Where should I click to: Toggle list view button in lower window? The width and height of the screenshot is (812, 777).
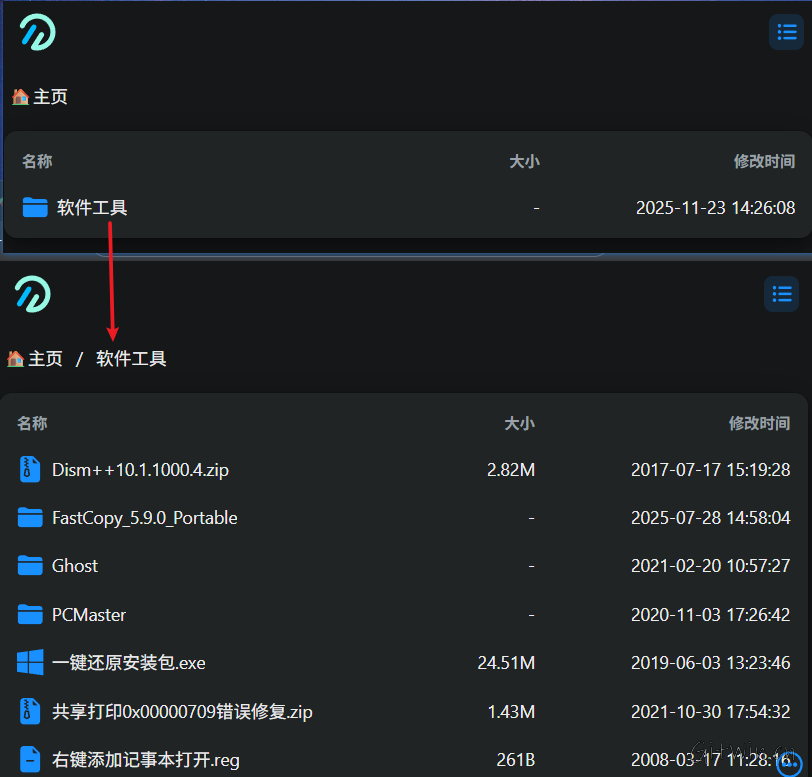click(x=781, y=294)
